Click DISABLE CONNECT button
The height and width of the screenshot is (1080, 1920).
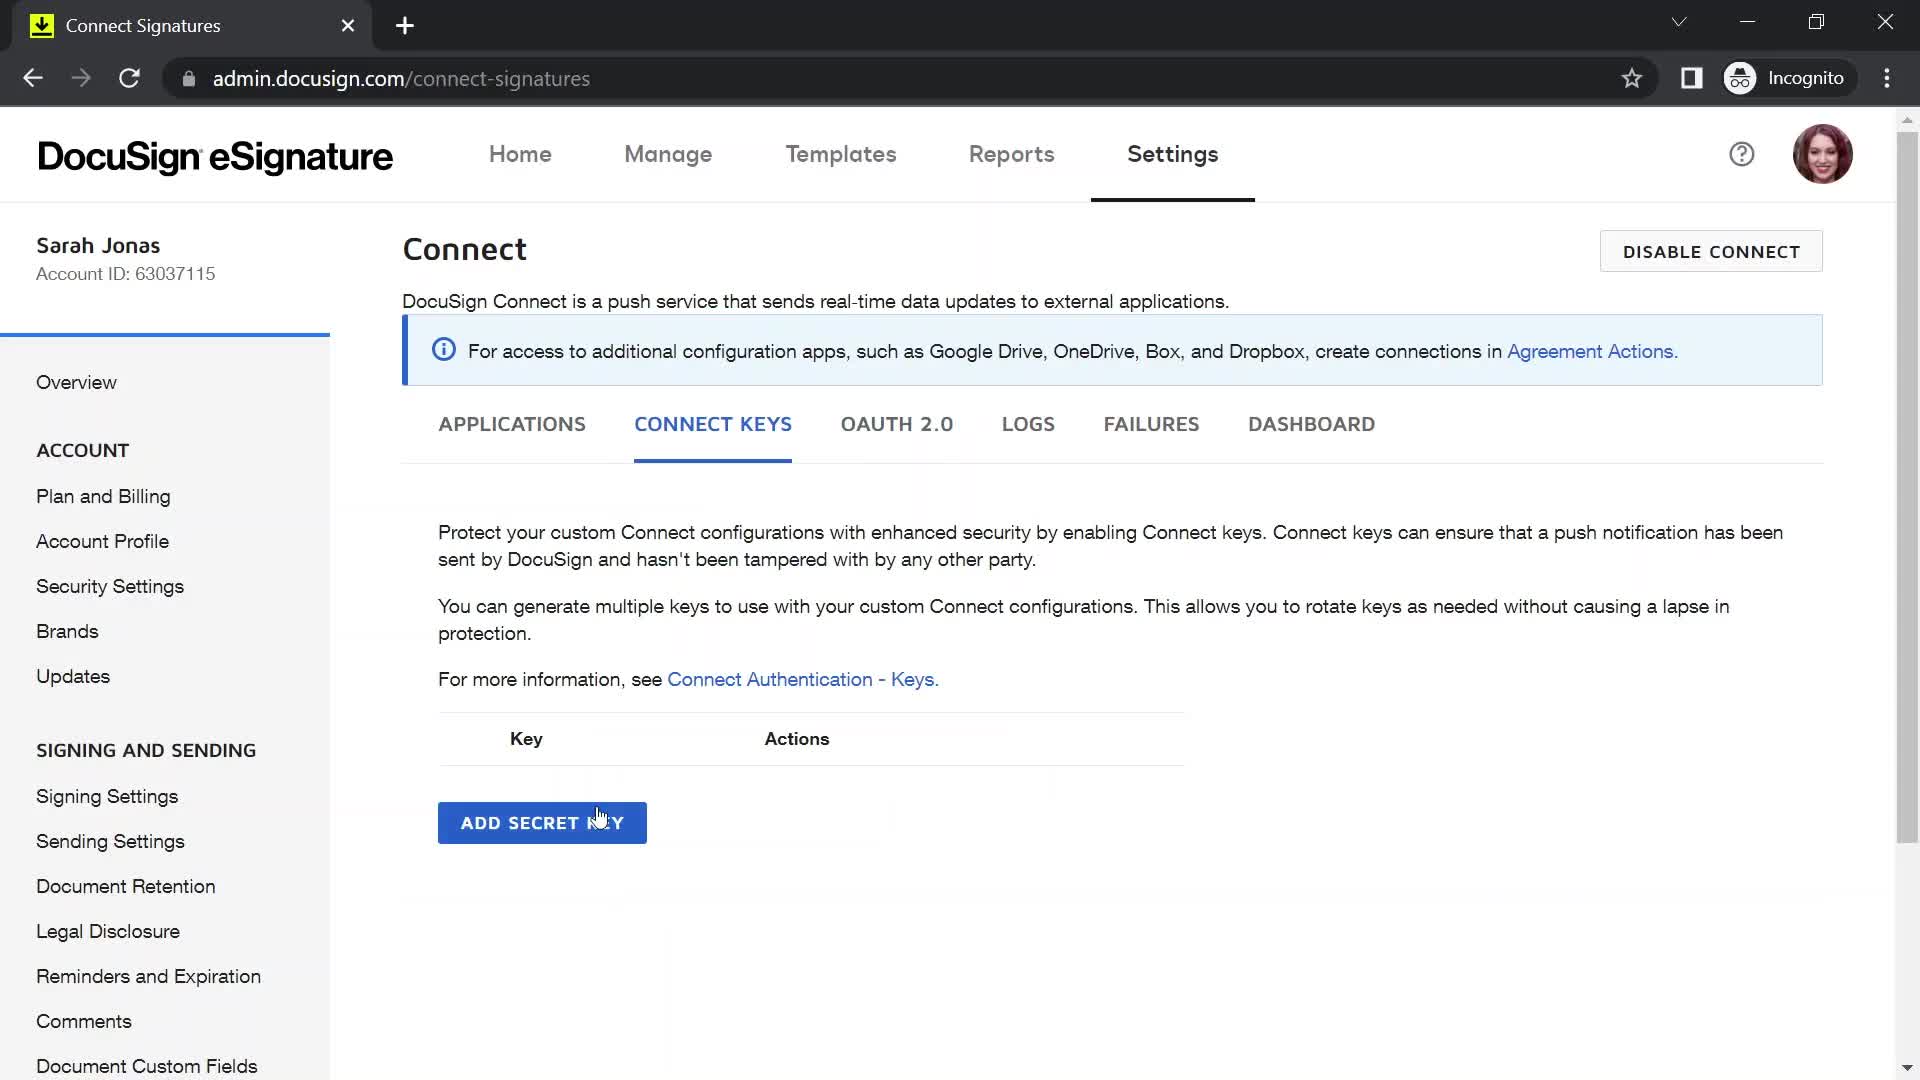coord(1712,251)
